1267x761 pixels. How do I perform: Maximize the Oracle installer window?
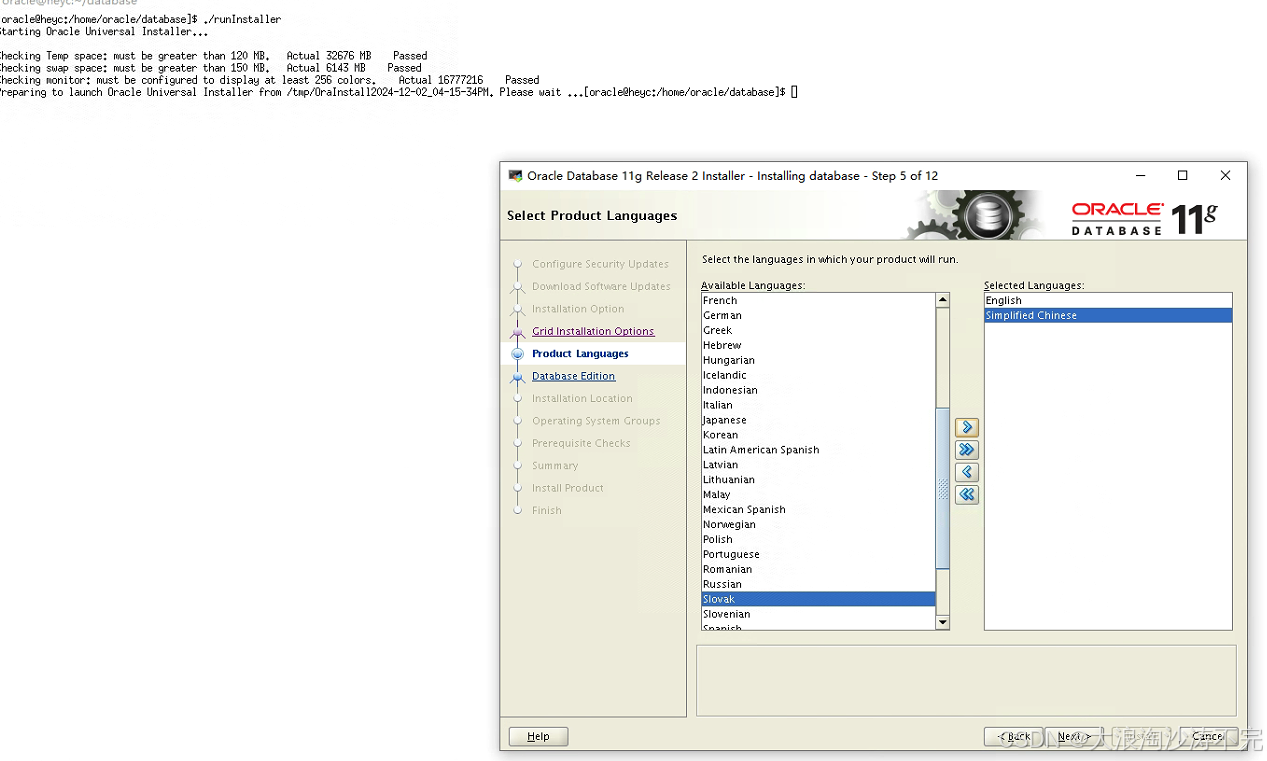tap(1182, 176)
